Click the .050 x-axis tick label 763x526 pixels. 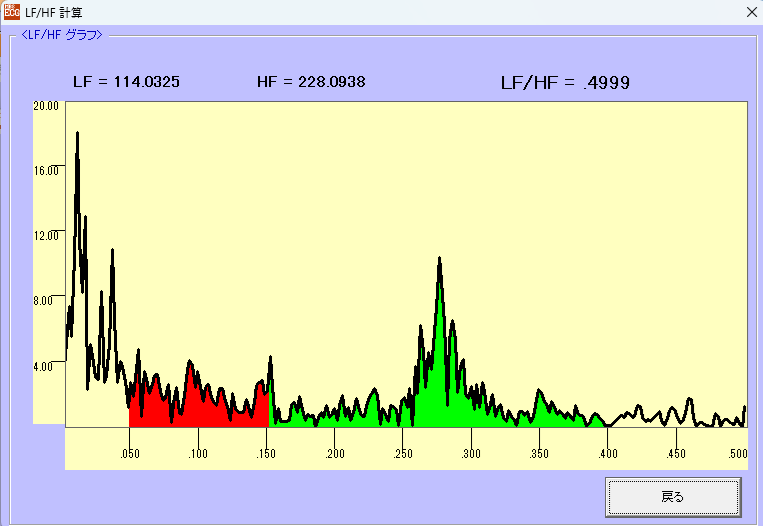[129, 454]
